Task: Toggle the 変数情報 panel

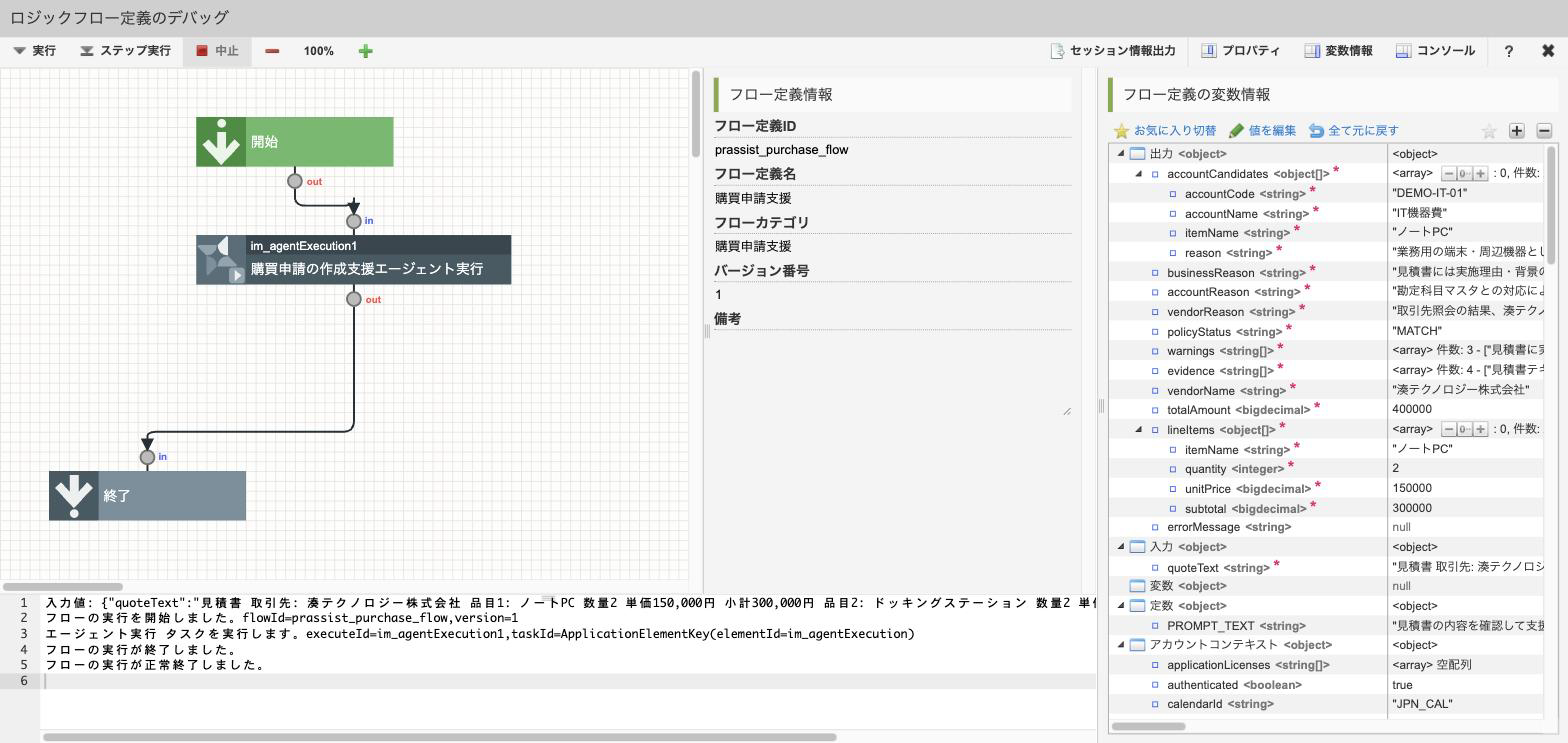Action: click(1338, 51)
